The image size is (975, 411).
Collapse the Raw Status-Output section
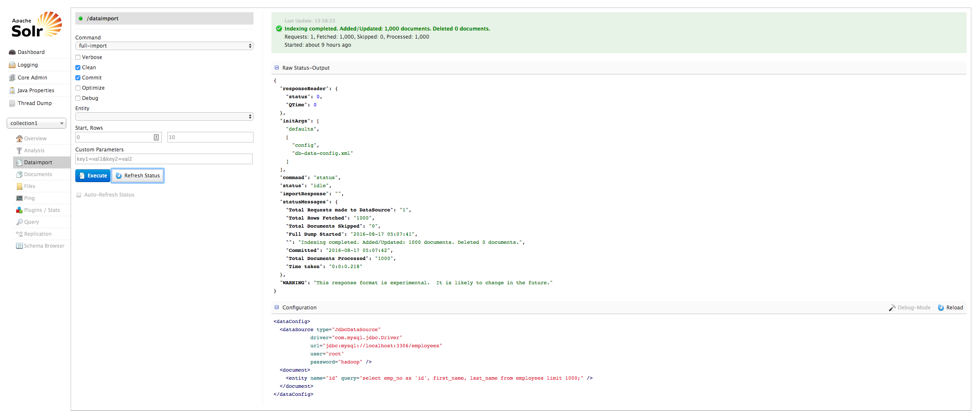[x=277, y=68]
